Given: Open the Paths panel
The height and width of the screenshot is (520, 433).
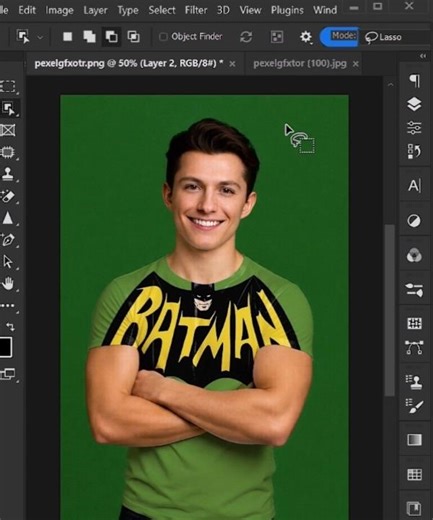Looking at the screenshot, I should (x=414, y=347).
